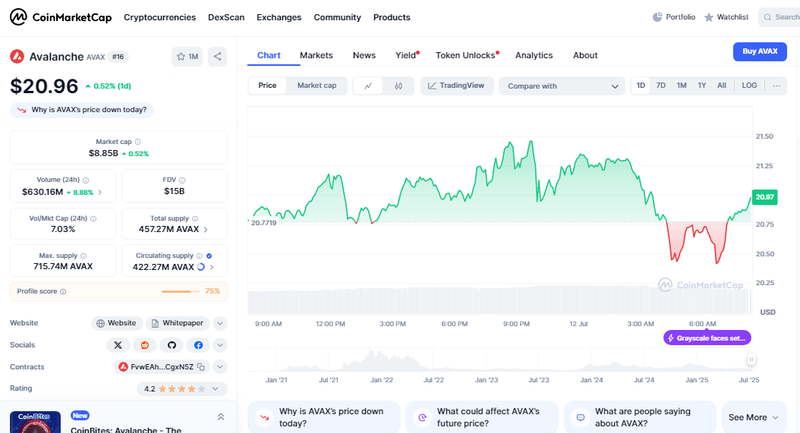800x433 pixels.
Task: Open Avalanche's X (Twitter) social link
Action: (x=119, y=345)
